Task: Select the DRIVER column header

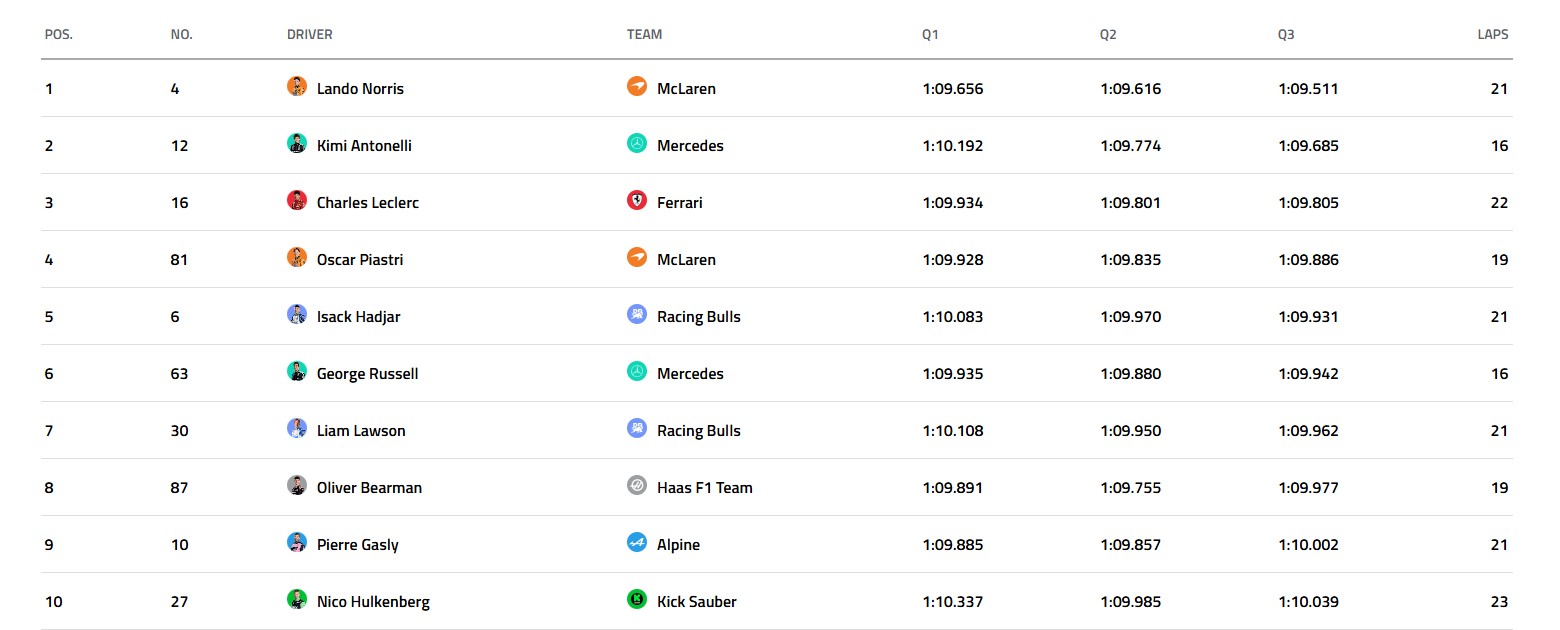Action: pos(309,34)
